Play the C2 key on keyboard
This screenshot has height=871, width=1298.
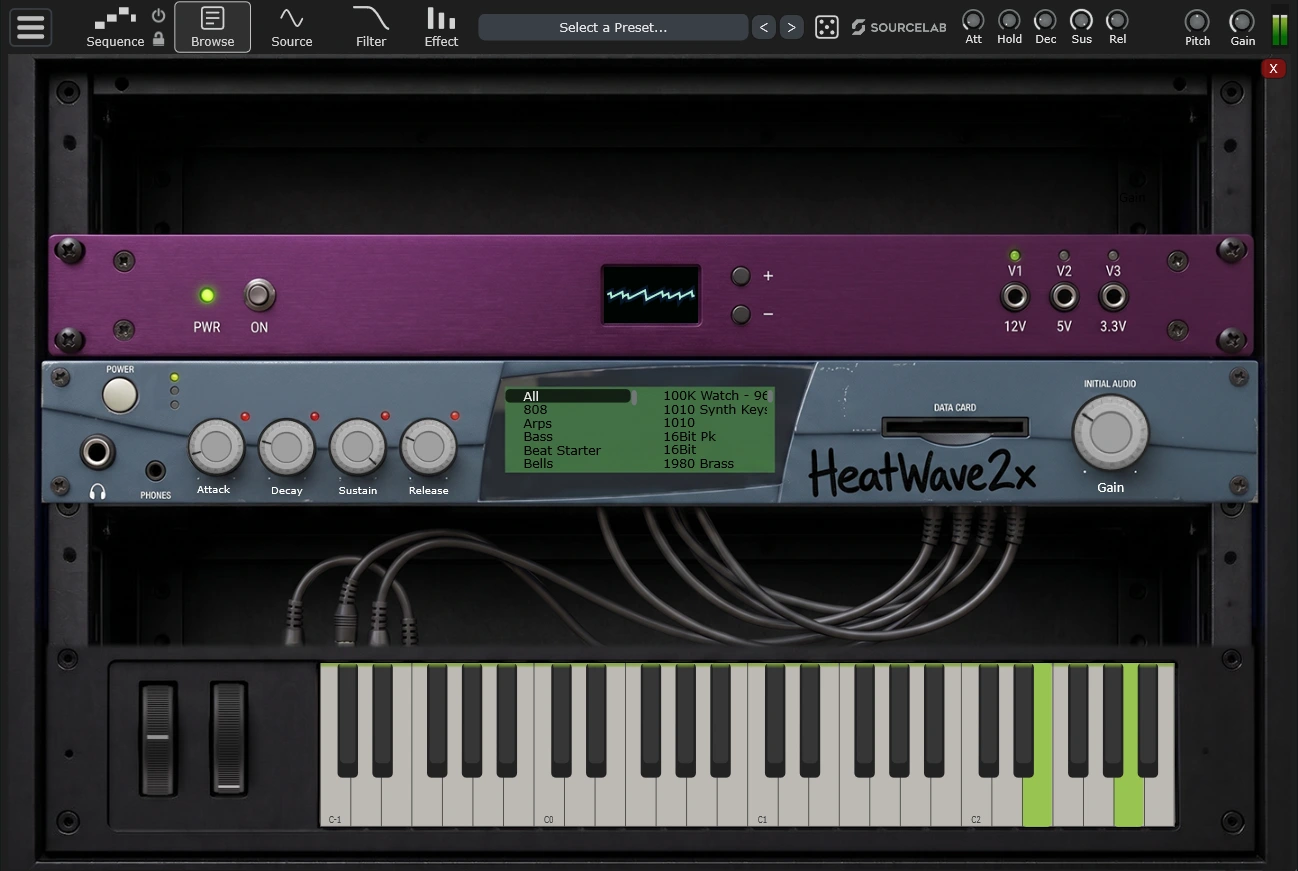pyautogui.click(x=976, y=800)
